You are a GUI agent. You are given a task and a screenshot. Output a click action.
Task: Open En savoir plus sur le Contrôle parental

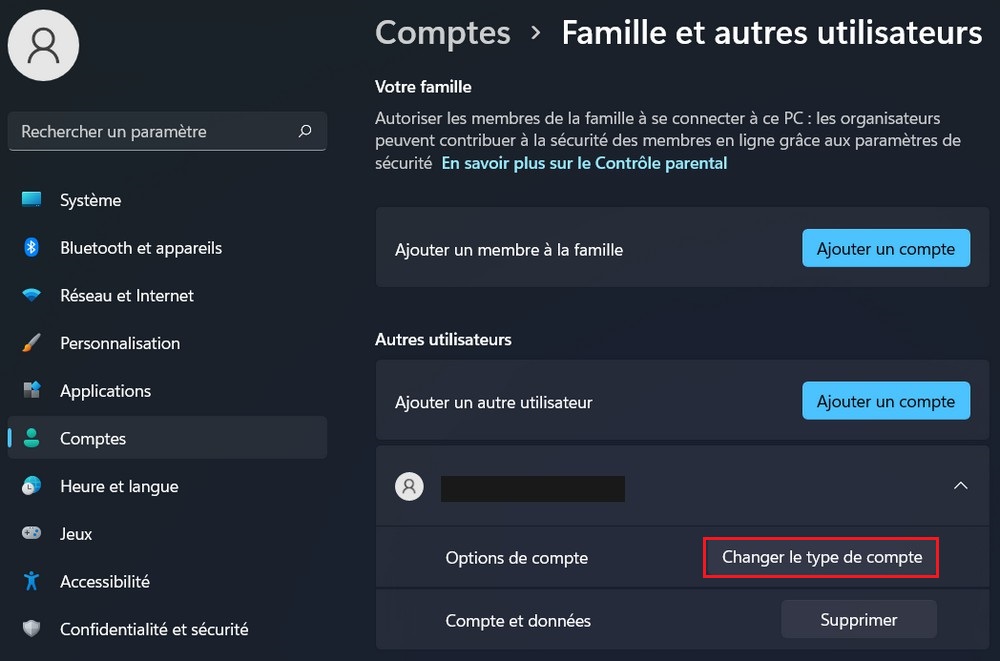(584, 163)
